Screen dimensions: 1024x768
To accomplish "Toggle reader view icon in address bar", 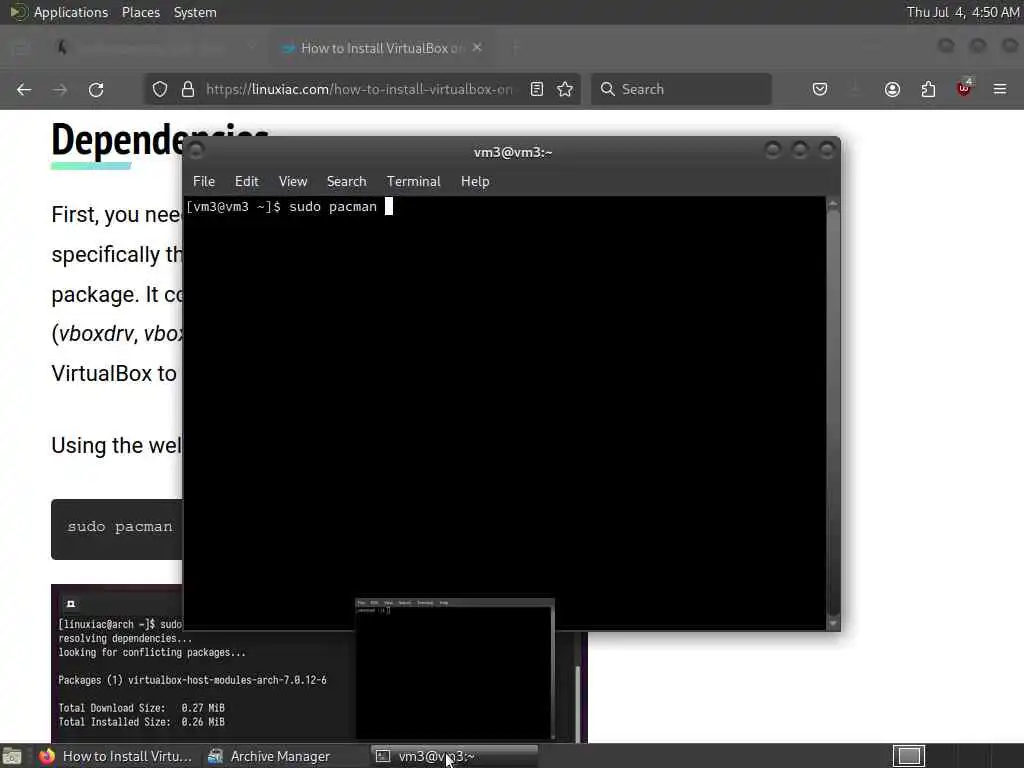I will (x=537, y=89).
